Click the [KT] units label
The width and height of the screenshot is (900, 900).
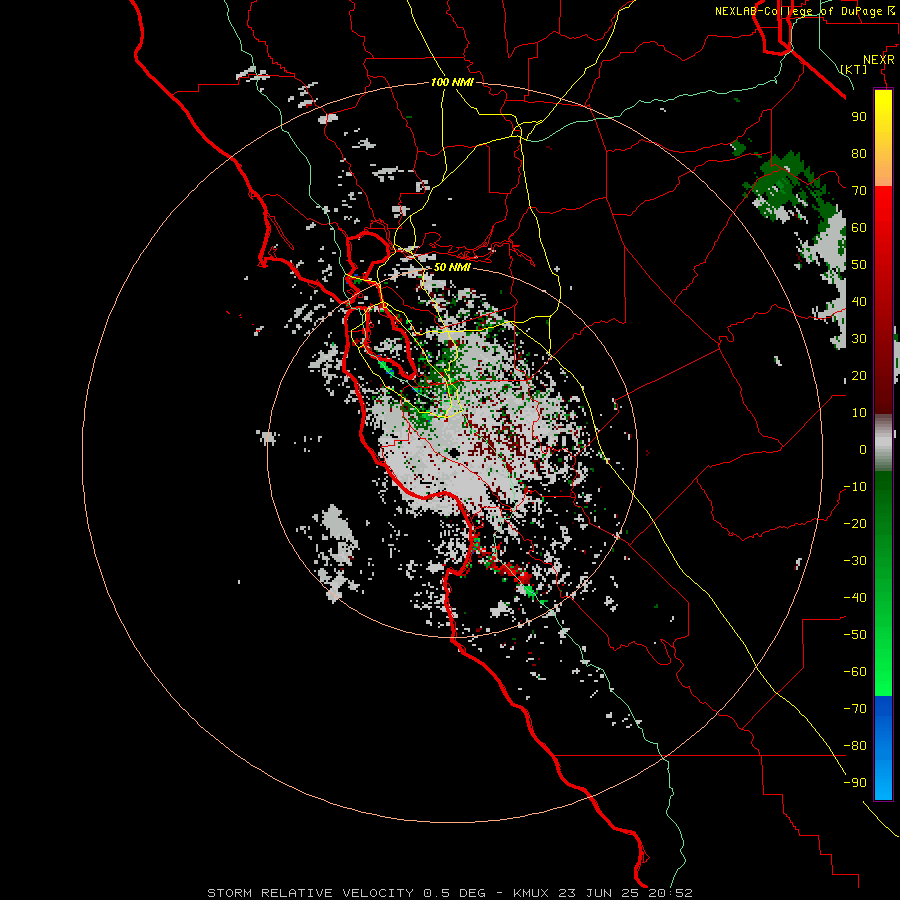(x=854, y=69)
